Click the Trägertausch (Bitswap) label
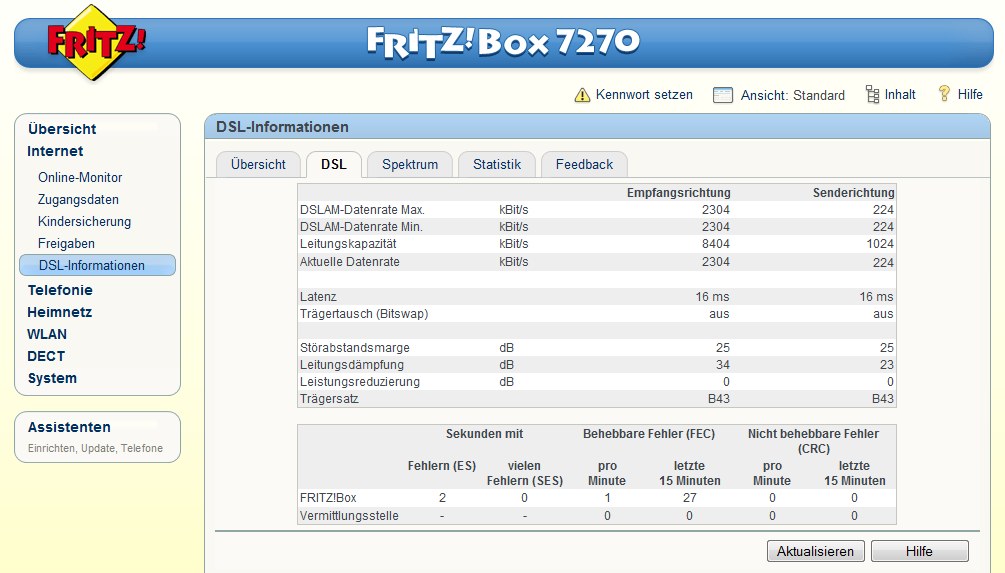Image resolution: width=1005 pixels, height=573 pixels. point(364,314)
